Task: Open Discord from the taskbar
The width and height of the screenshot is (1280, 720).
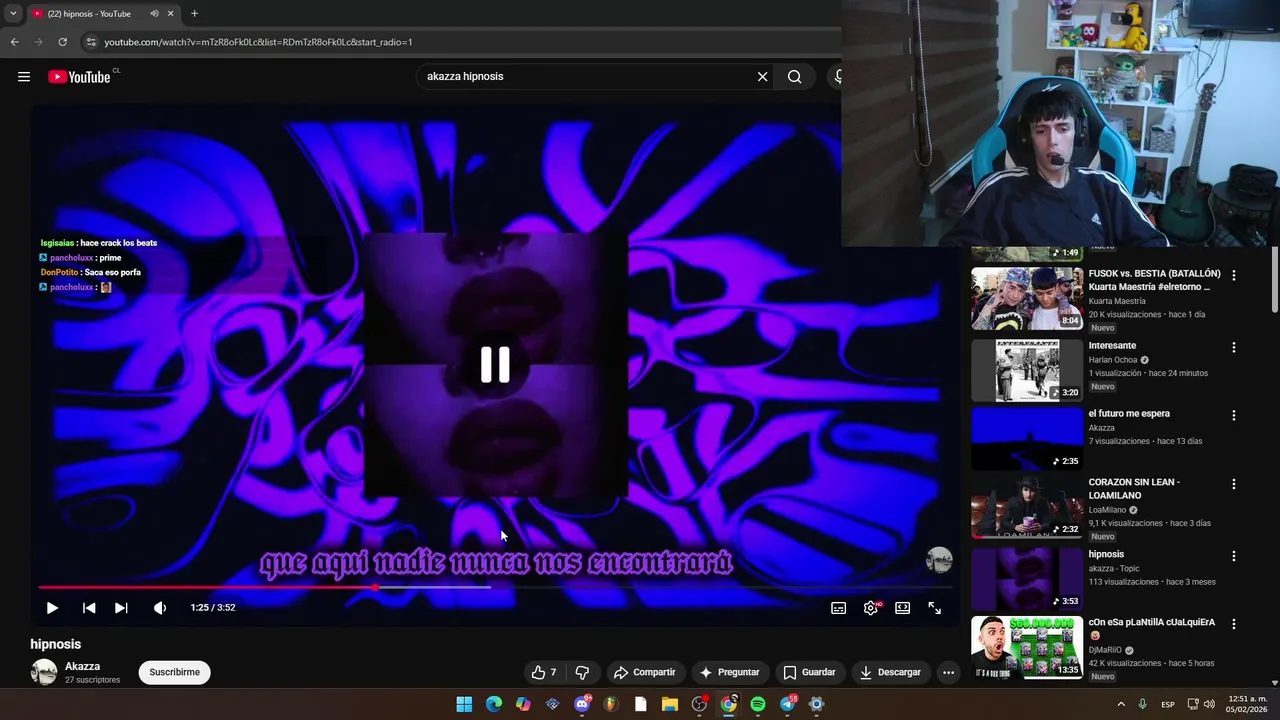Action: click(582, 704)
